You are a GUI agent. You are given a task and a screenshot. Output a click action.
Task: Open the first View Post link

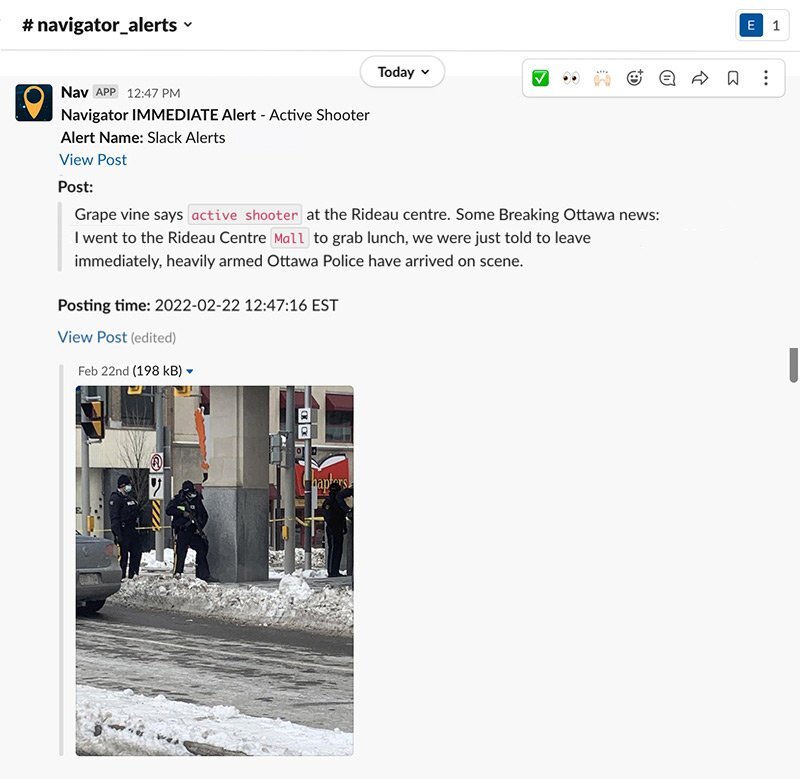click(x=92, y=159)
